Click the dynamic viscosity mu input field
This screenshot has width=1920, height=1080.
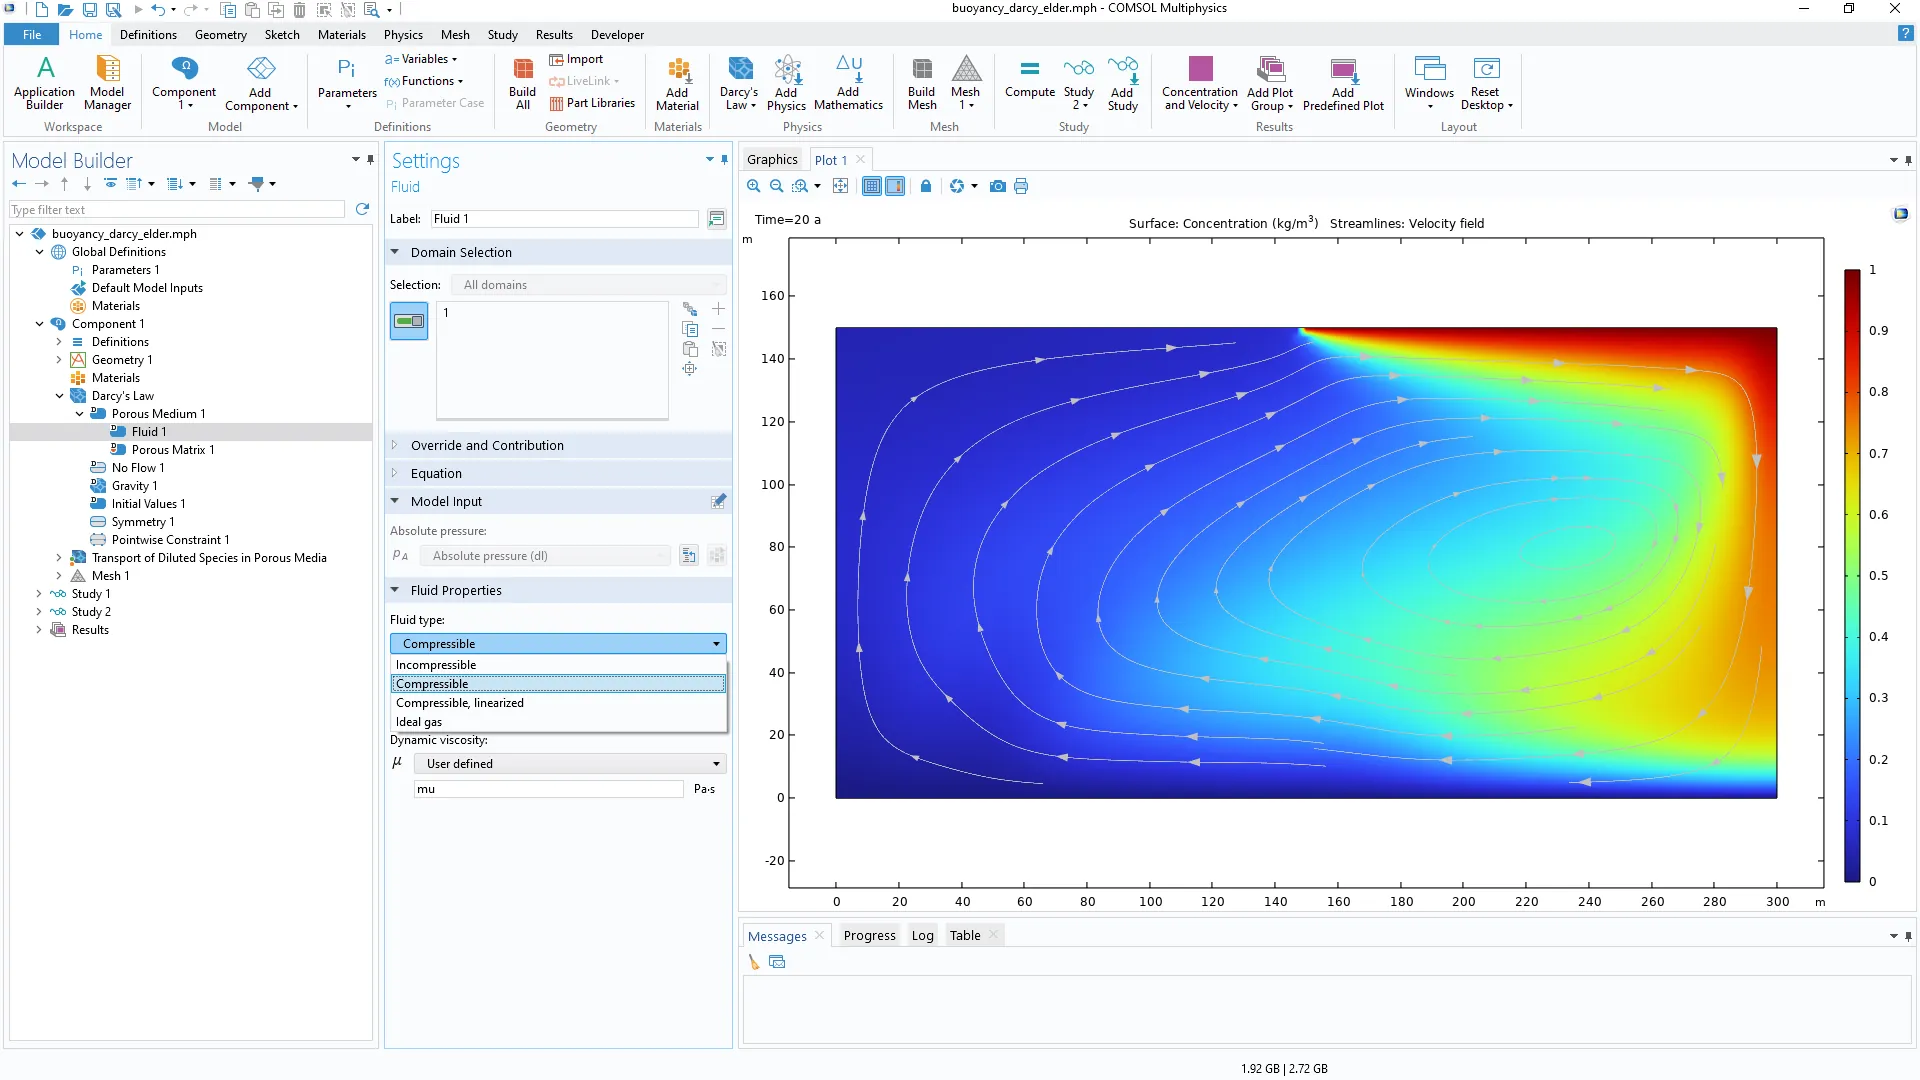(x=548, y=789)
